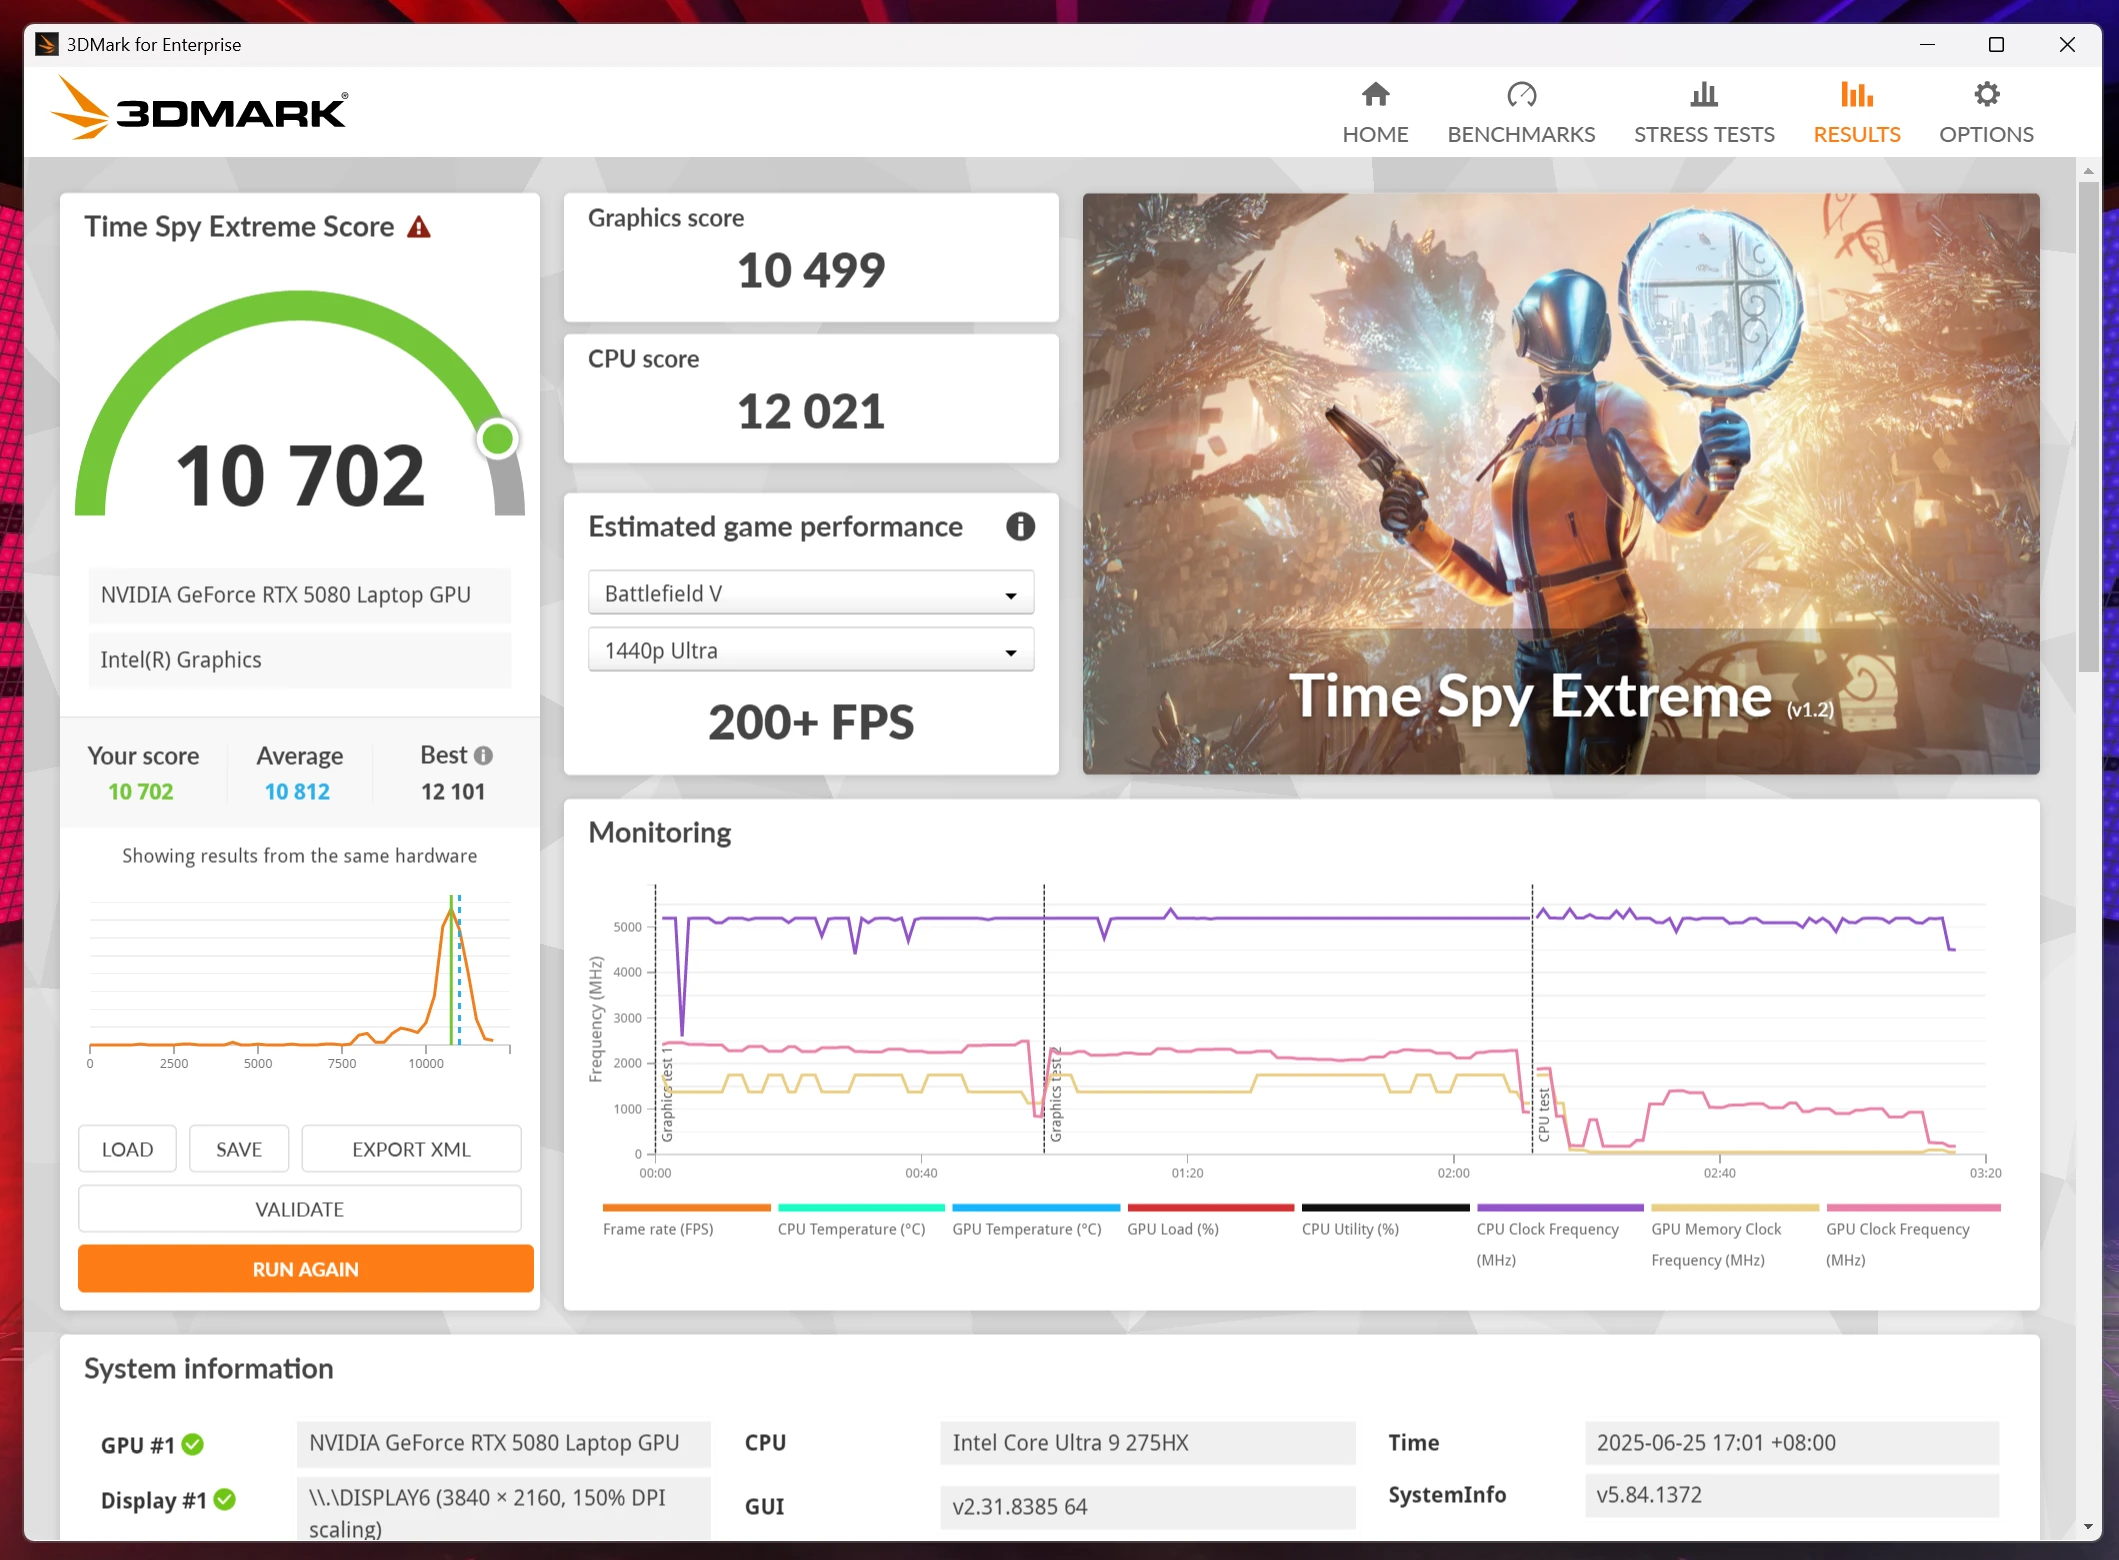Viewport: 2119px width, 1560px height.
Task: Click the Home house icon
Action: click(1375, 95)
